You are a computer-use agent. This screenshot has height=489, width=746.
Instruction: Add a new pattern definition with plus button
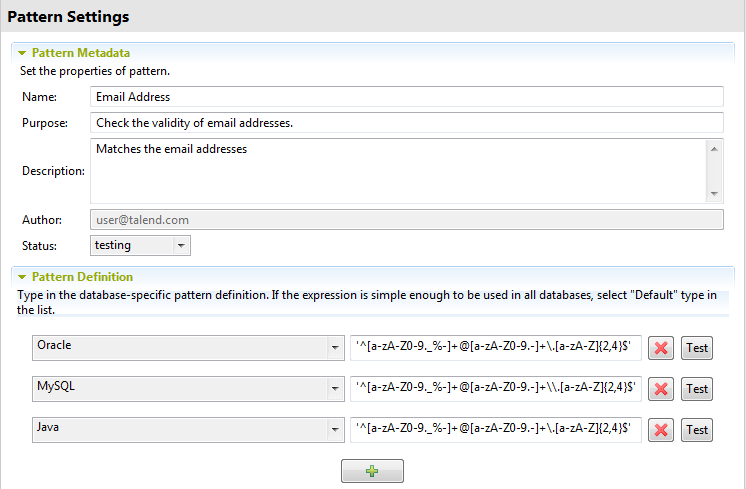pos(372,471)
